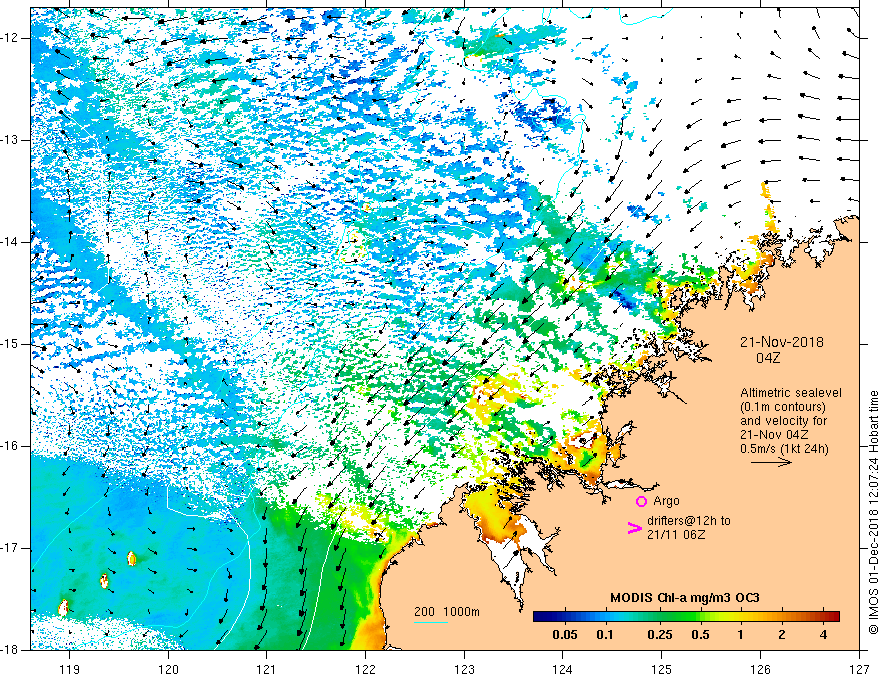Click the magenta Argo circle legend marker
880x680 pixels.
(x=641, y=501)
